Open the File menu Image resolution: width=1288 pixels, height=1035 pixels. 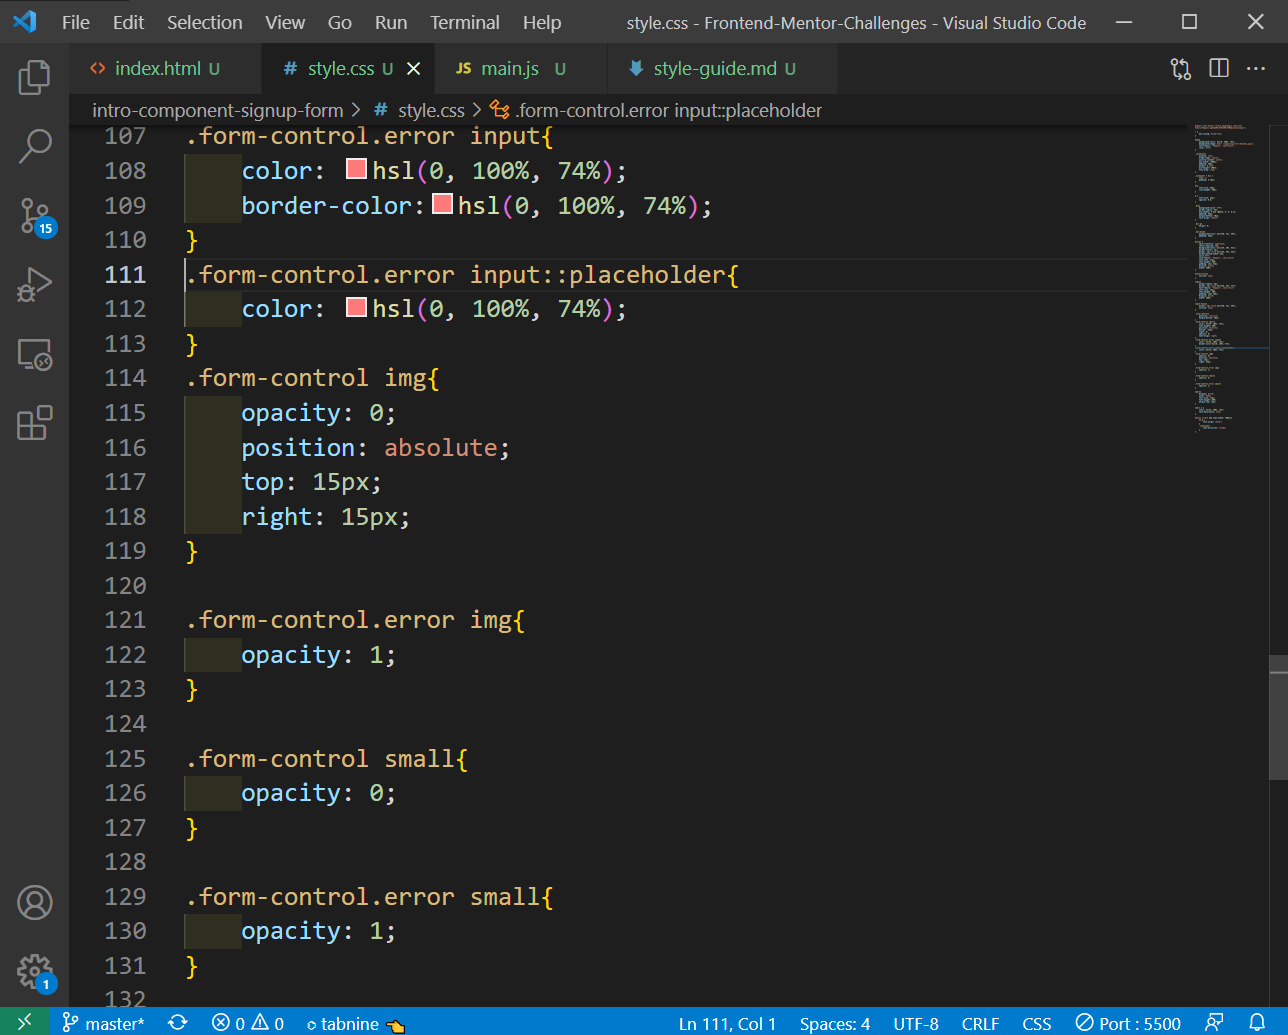coord(76,22)
